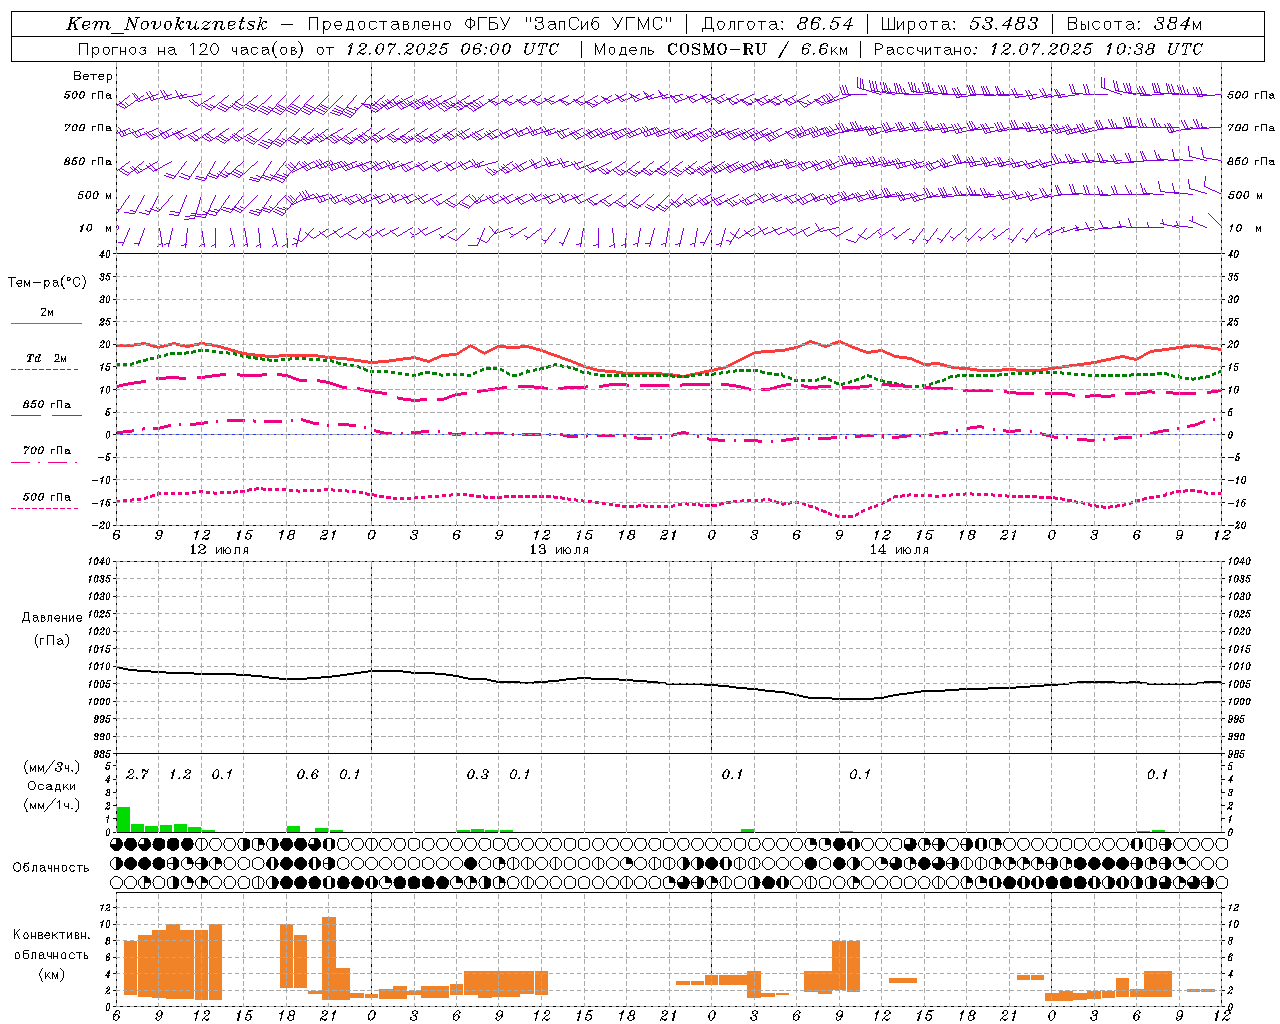Click the Тем-ра(°C) panel label
The height and width of the screenshot is (1024, 1280).
(47, 283)
